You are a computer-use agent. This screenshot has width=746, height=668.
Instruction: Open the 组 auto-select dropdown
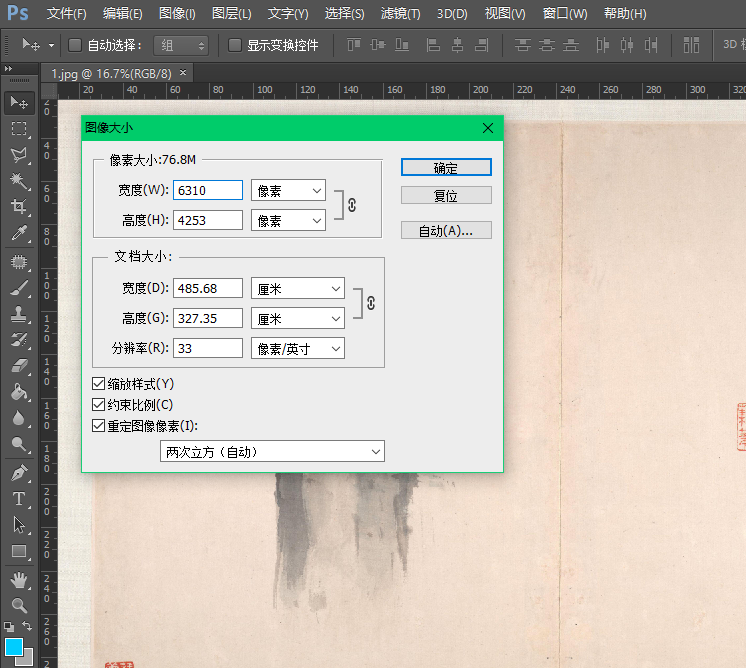[181, 46]
